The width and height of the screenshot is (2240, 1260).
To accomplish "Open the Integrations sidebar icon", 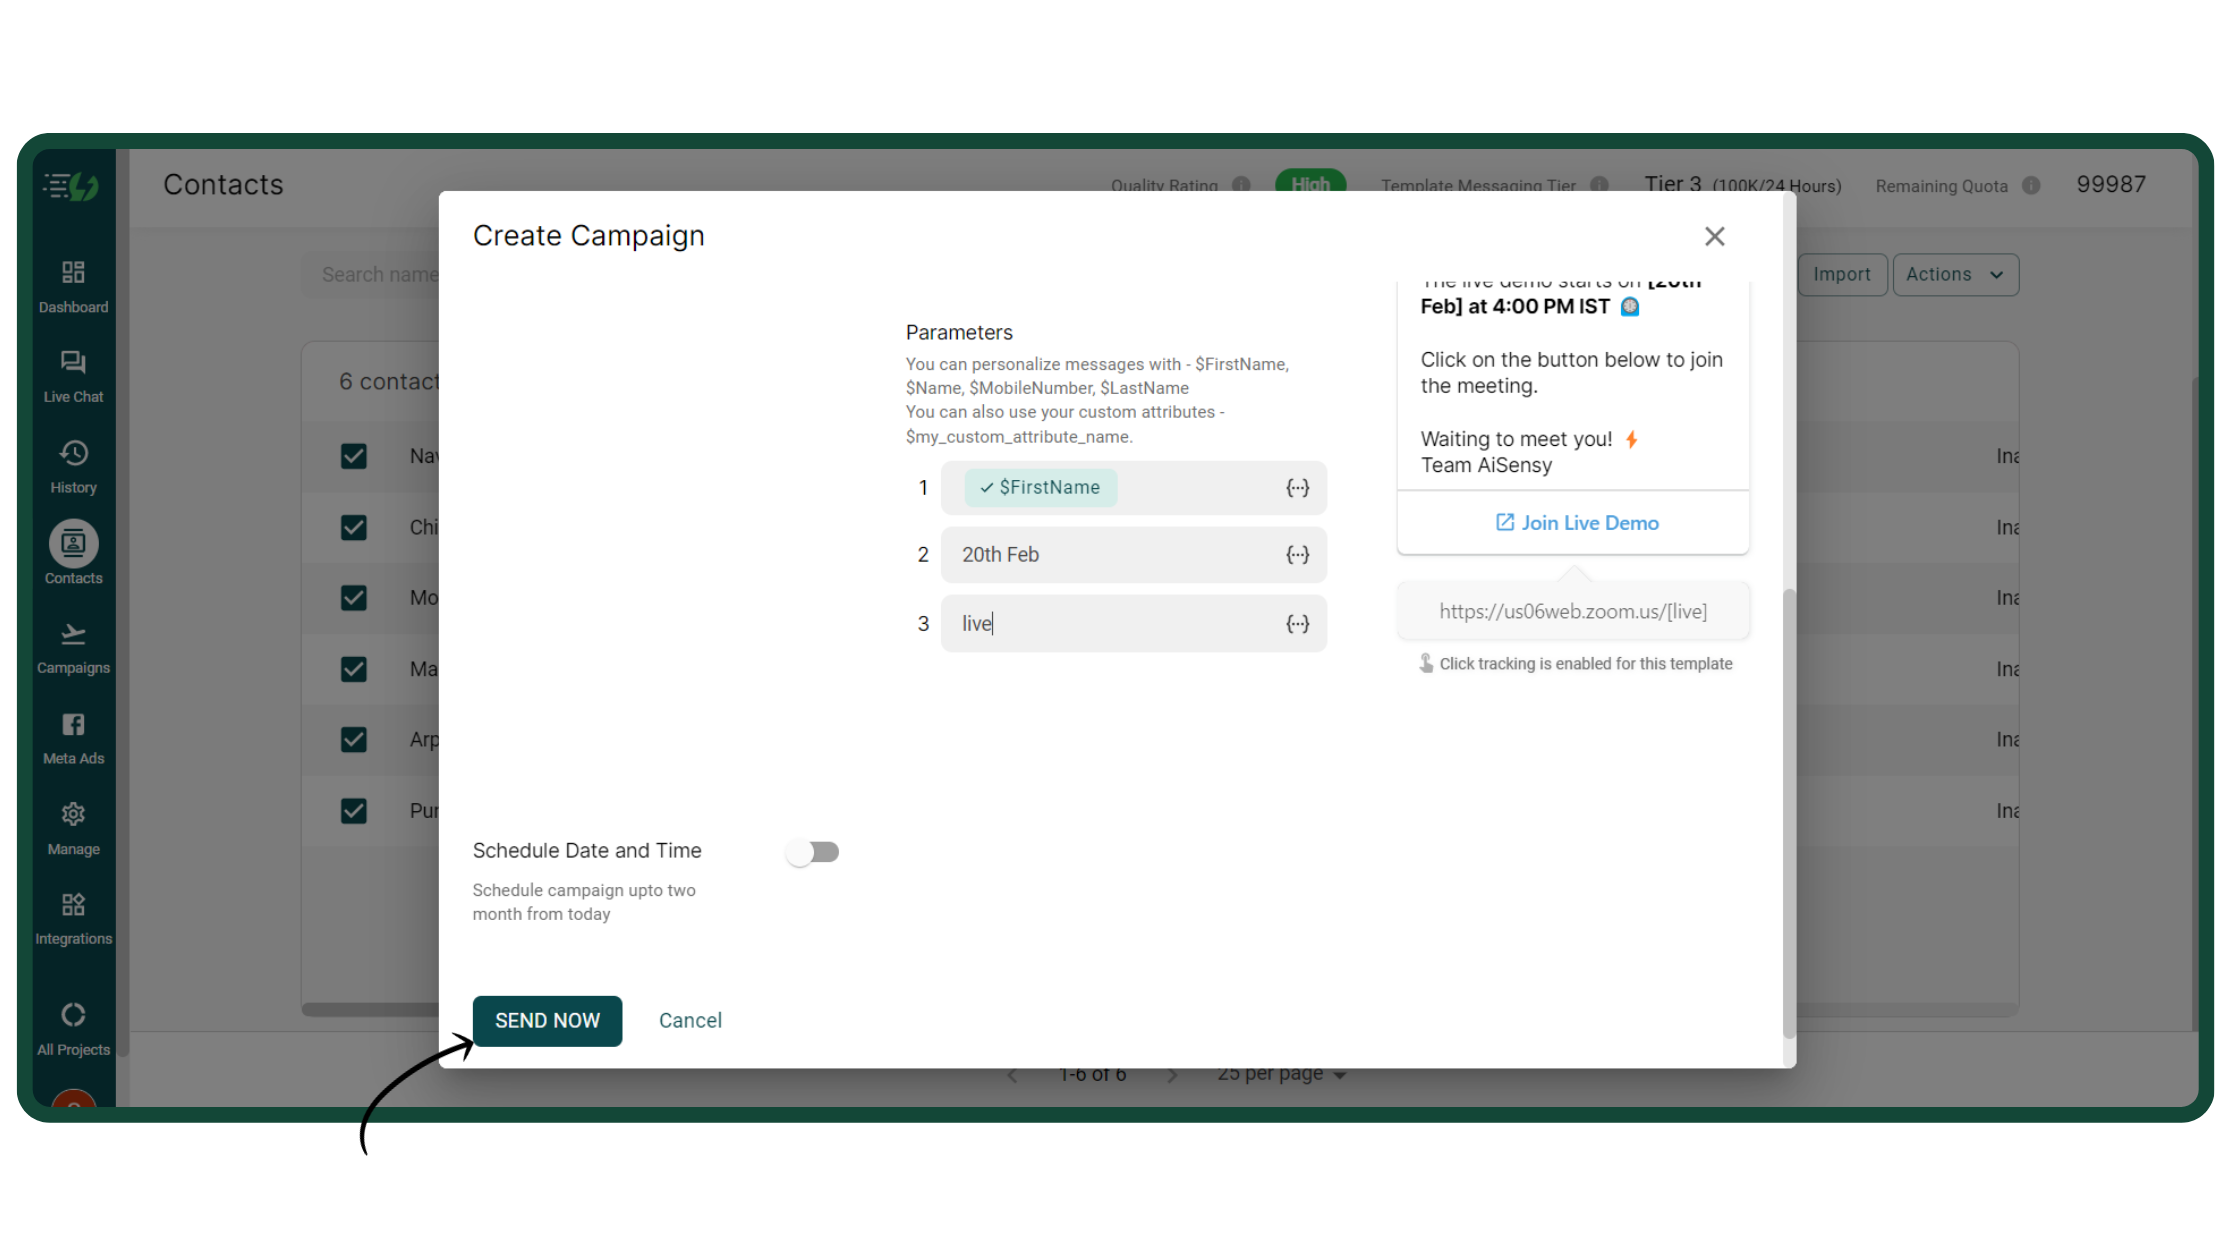I will click(x=73, y=905).
